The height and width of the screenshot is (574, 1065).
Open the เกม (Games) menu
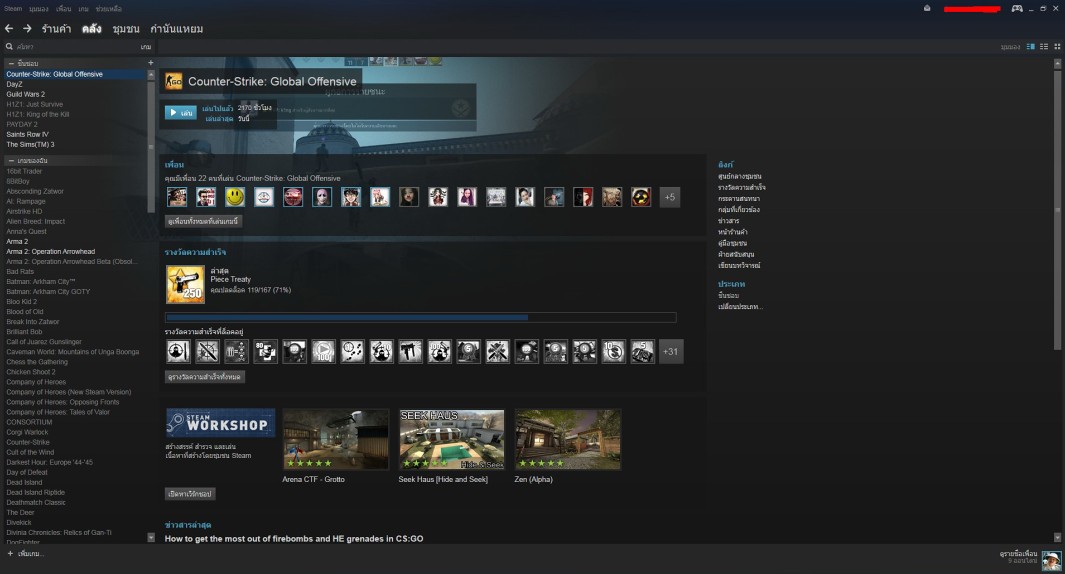(84, 9)
